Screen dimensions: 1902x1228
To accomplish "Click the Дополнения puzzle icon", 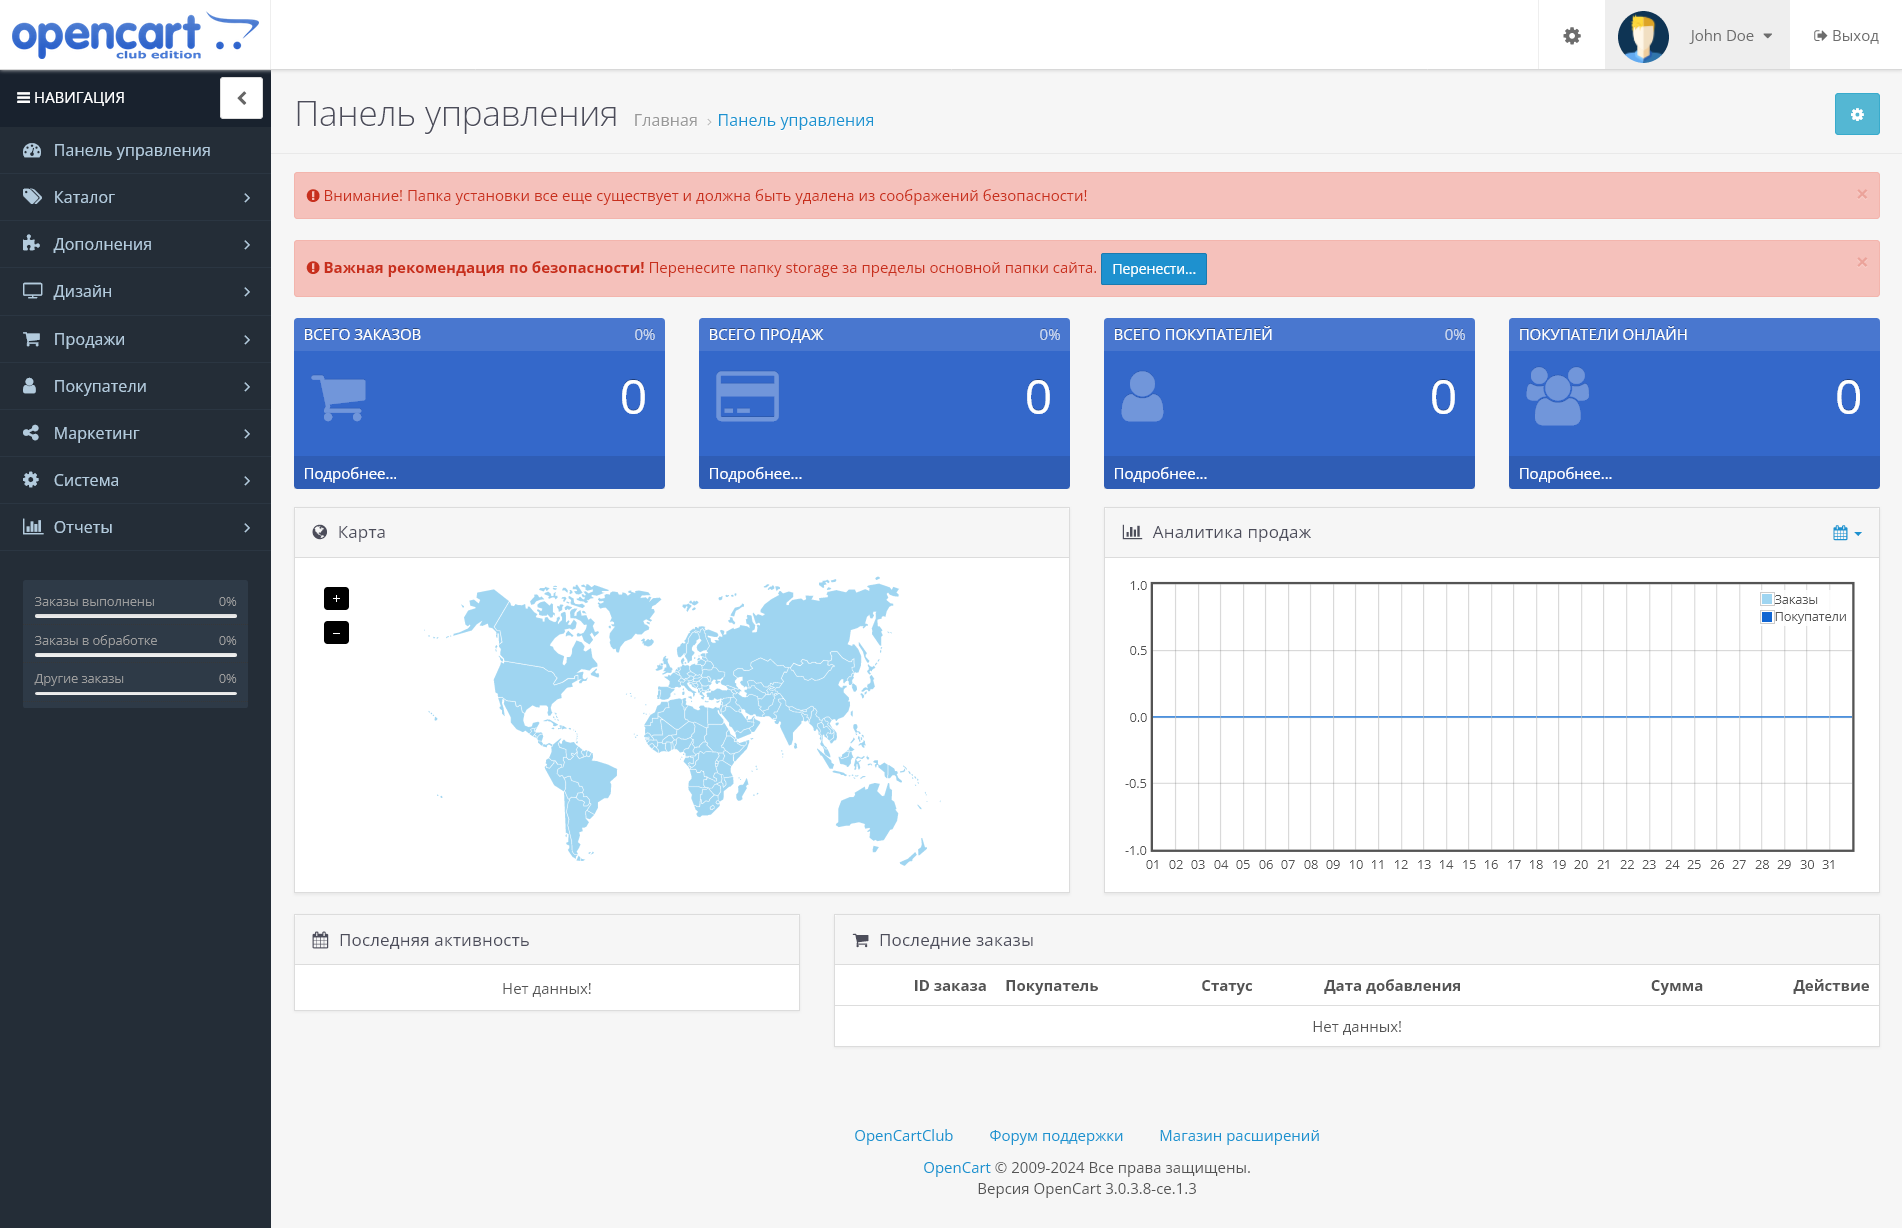I will coord(31,244).
